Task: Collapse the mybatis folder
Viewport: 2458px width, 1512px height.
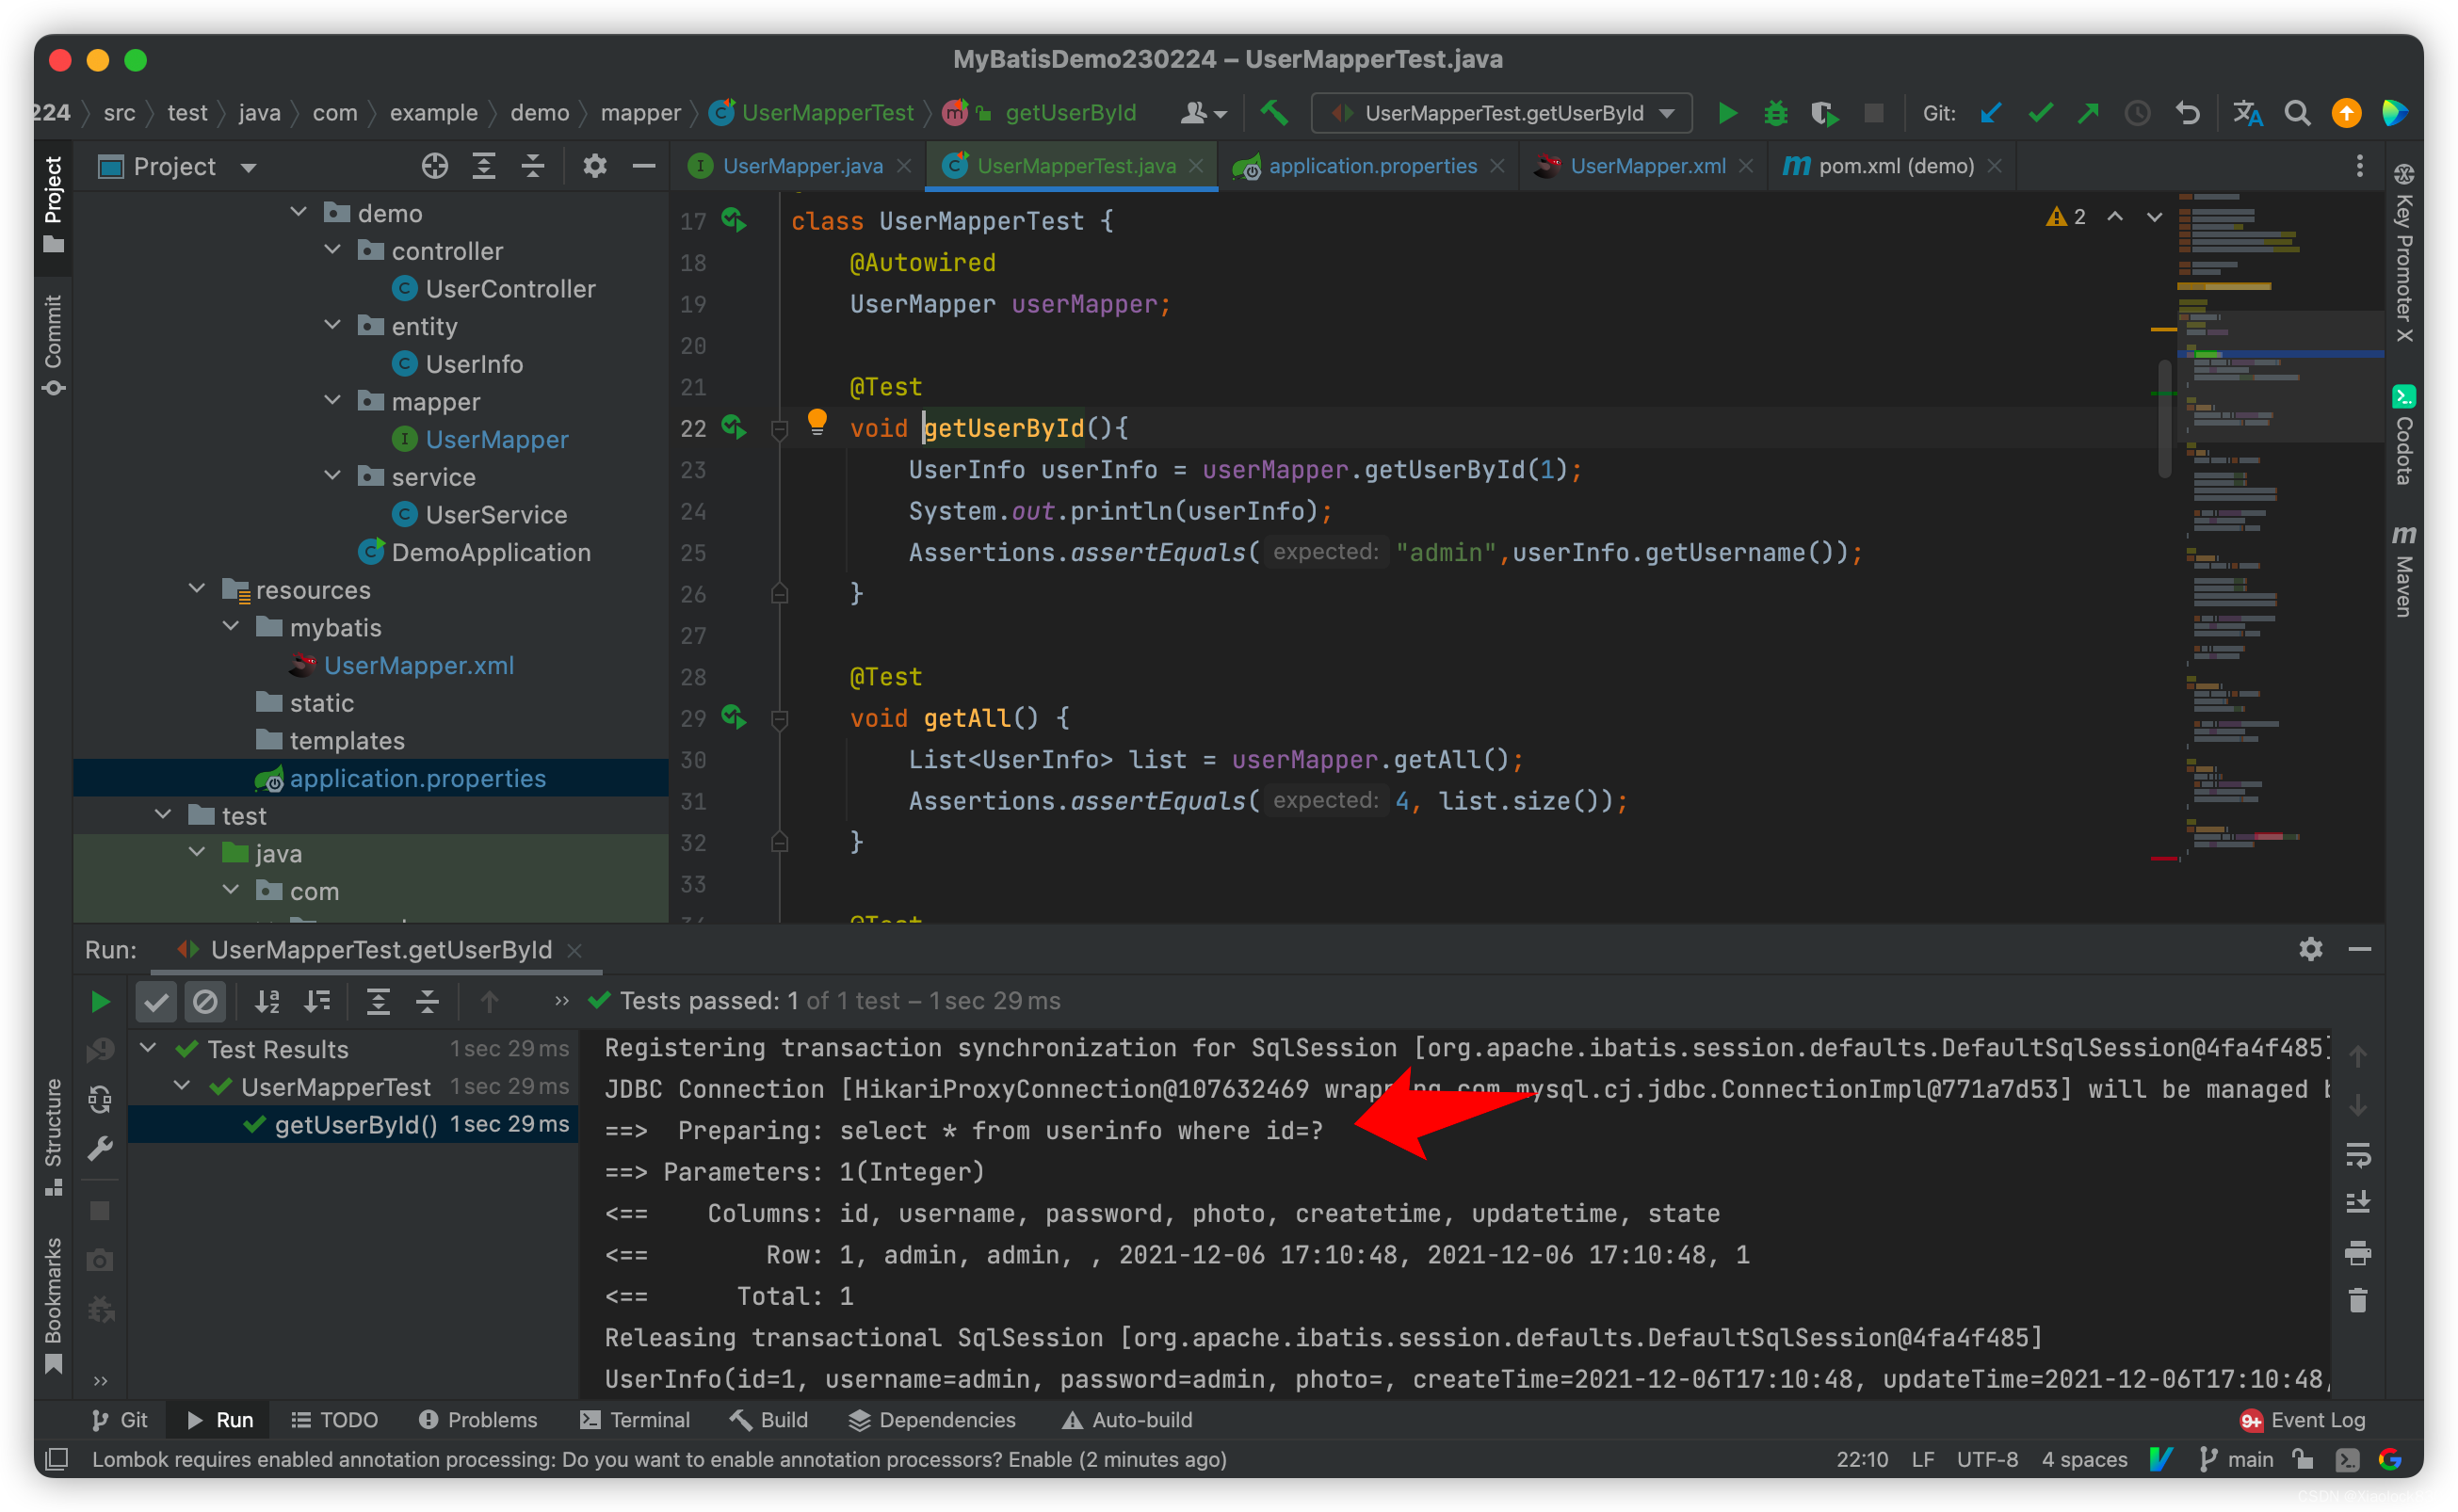Action: [x=231, y=626]
